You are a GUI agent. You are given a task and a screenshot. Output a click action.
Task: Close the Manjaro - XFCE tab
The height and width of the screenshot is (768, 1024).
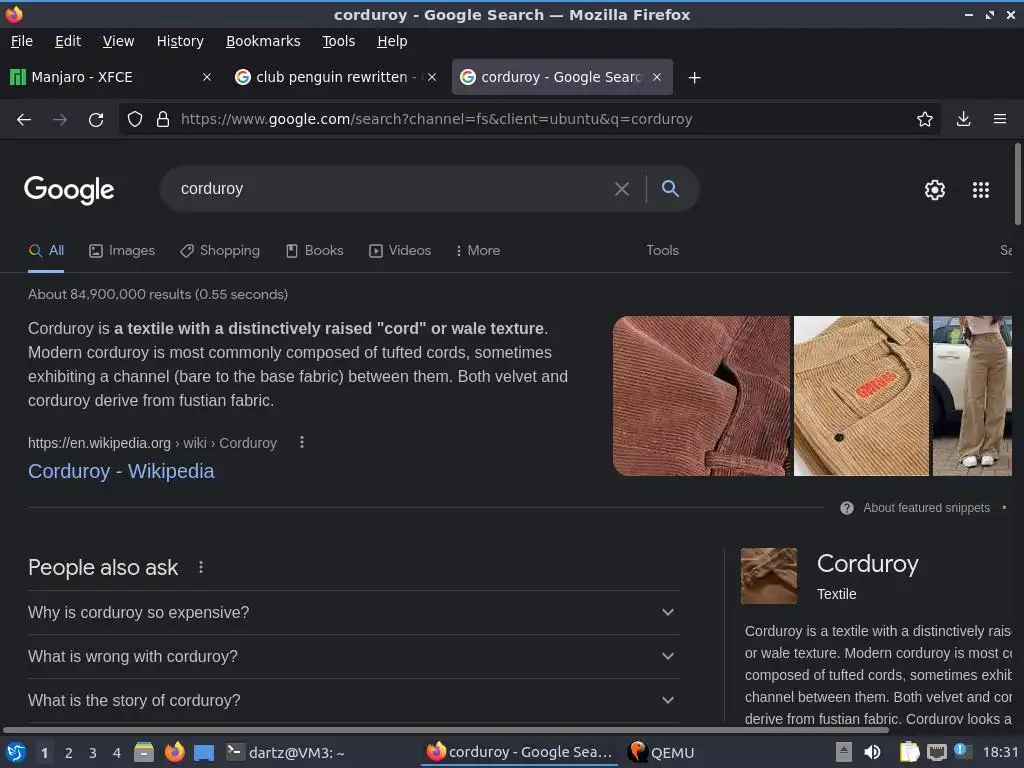point(206,77)
